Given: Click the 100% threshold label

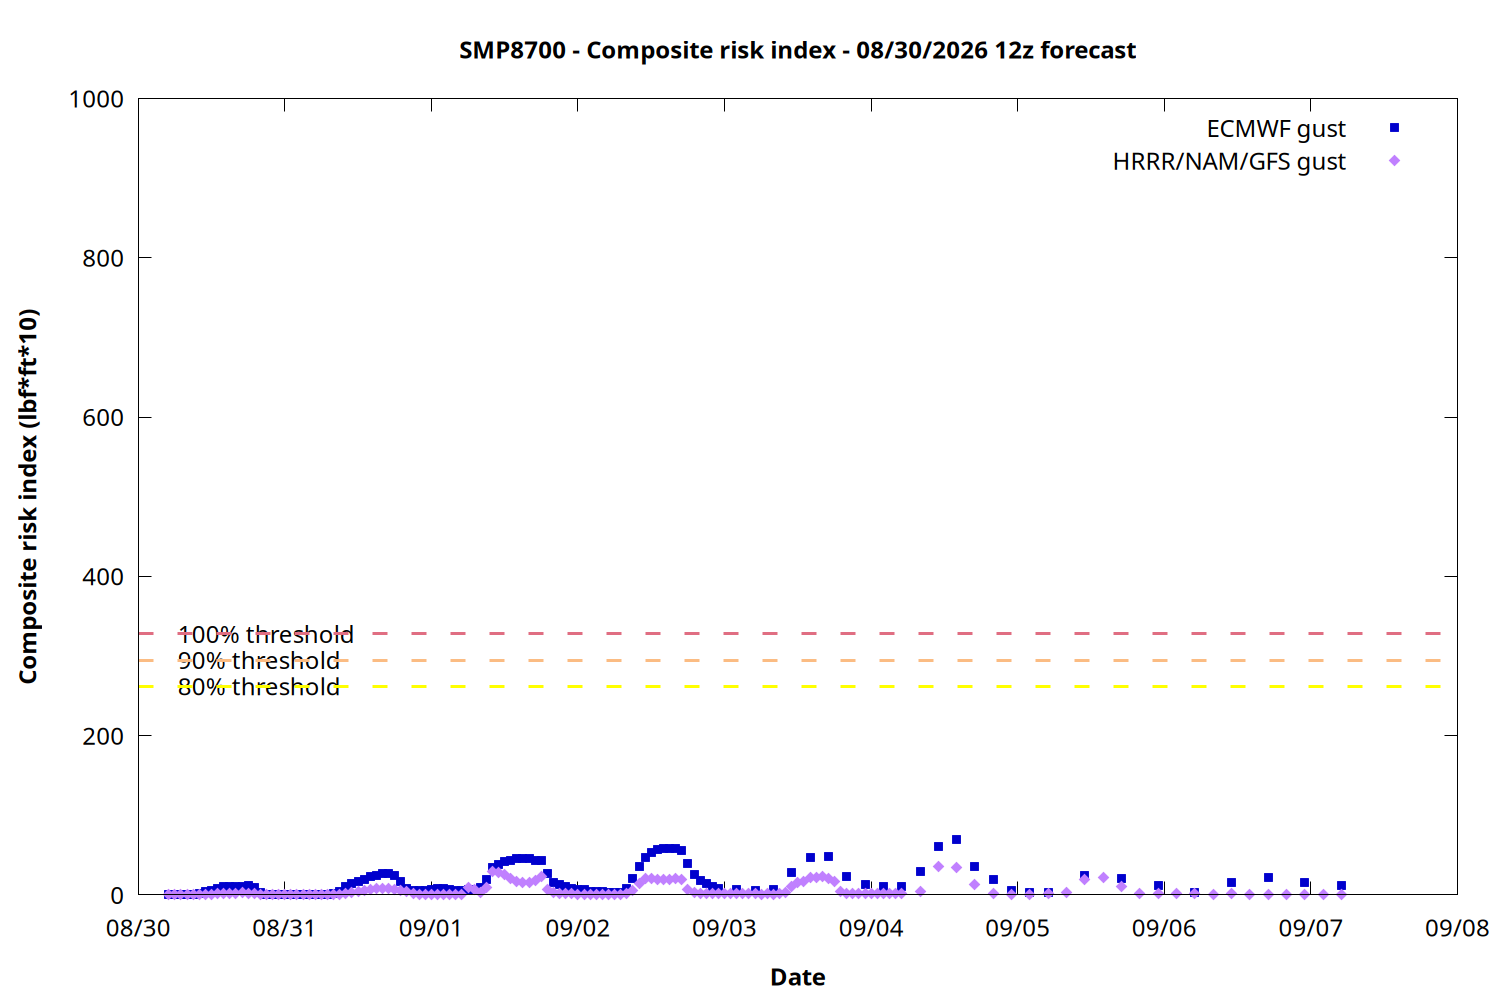Looking at the screenshot, I should pos(265,635).
